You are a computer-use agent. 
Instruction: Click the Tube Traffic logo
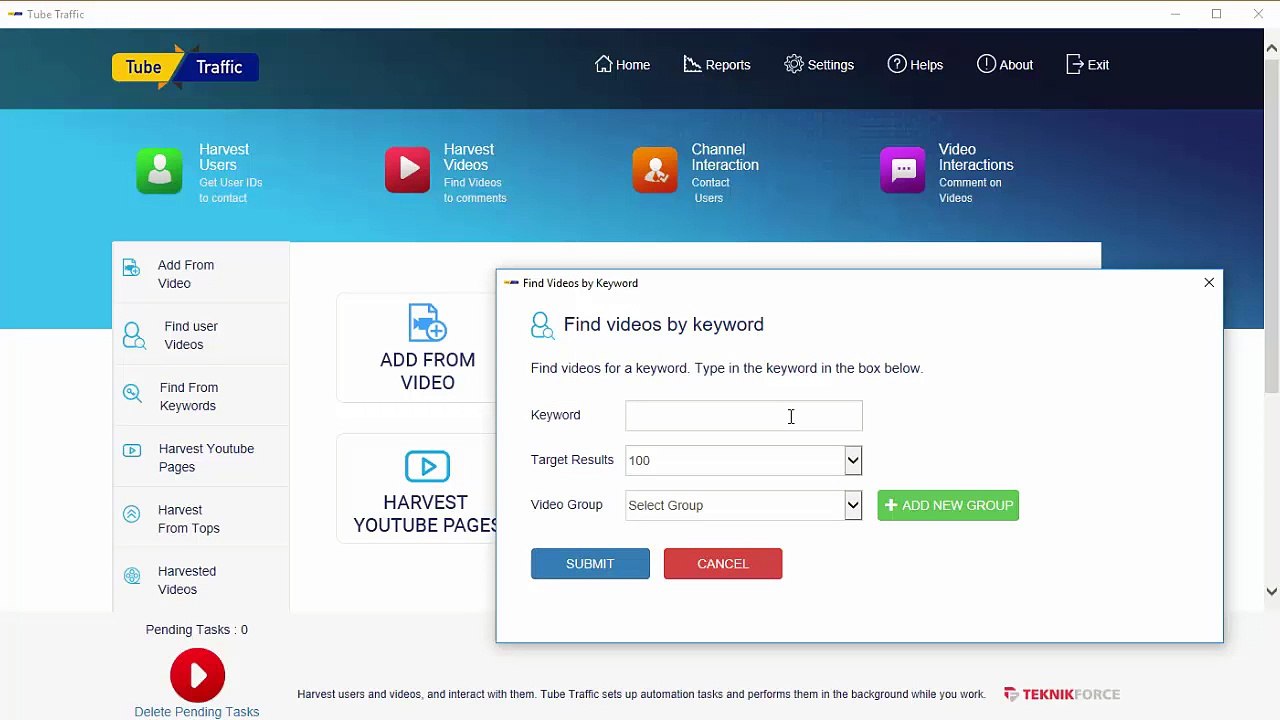click(185, 67)
